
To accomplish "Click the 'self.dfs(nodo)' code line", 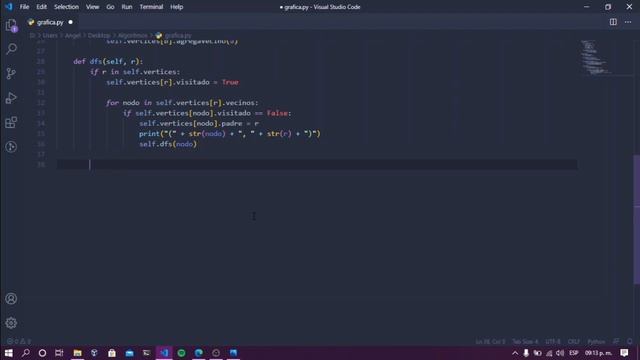I will [x=168, y=144].
